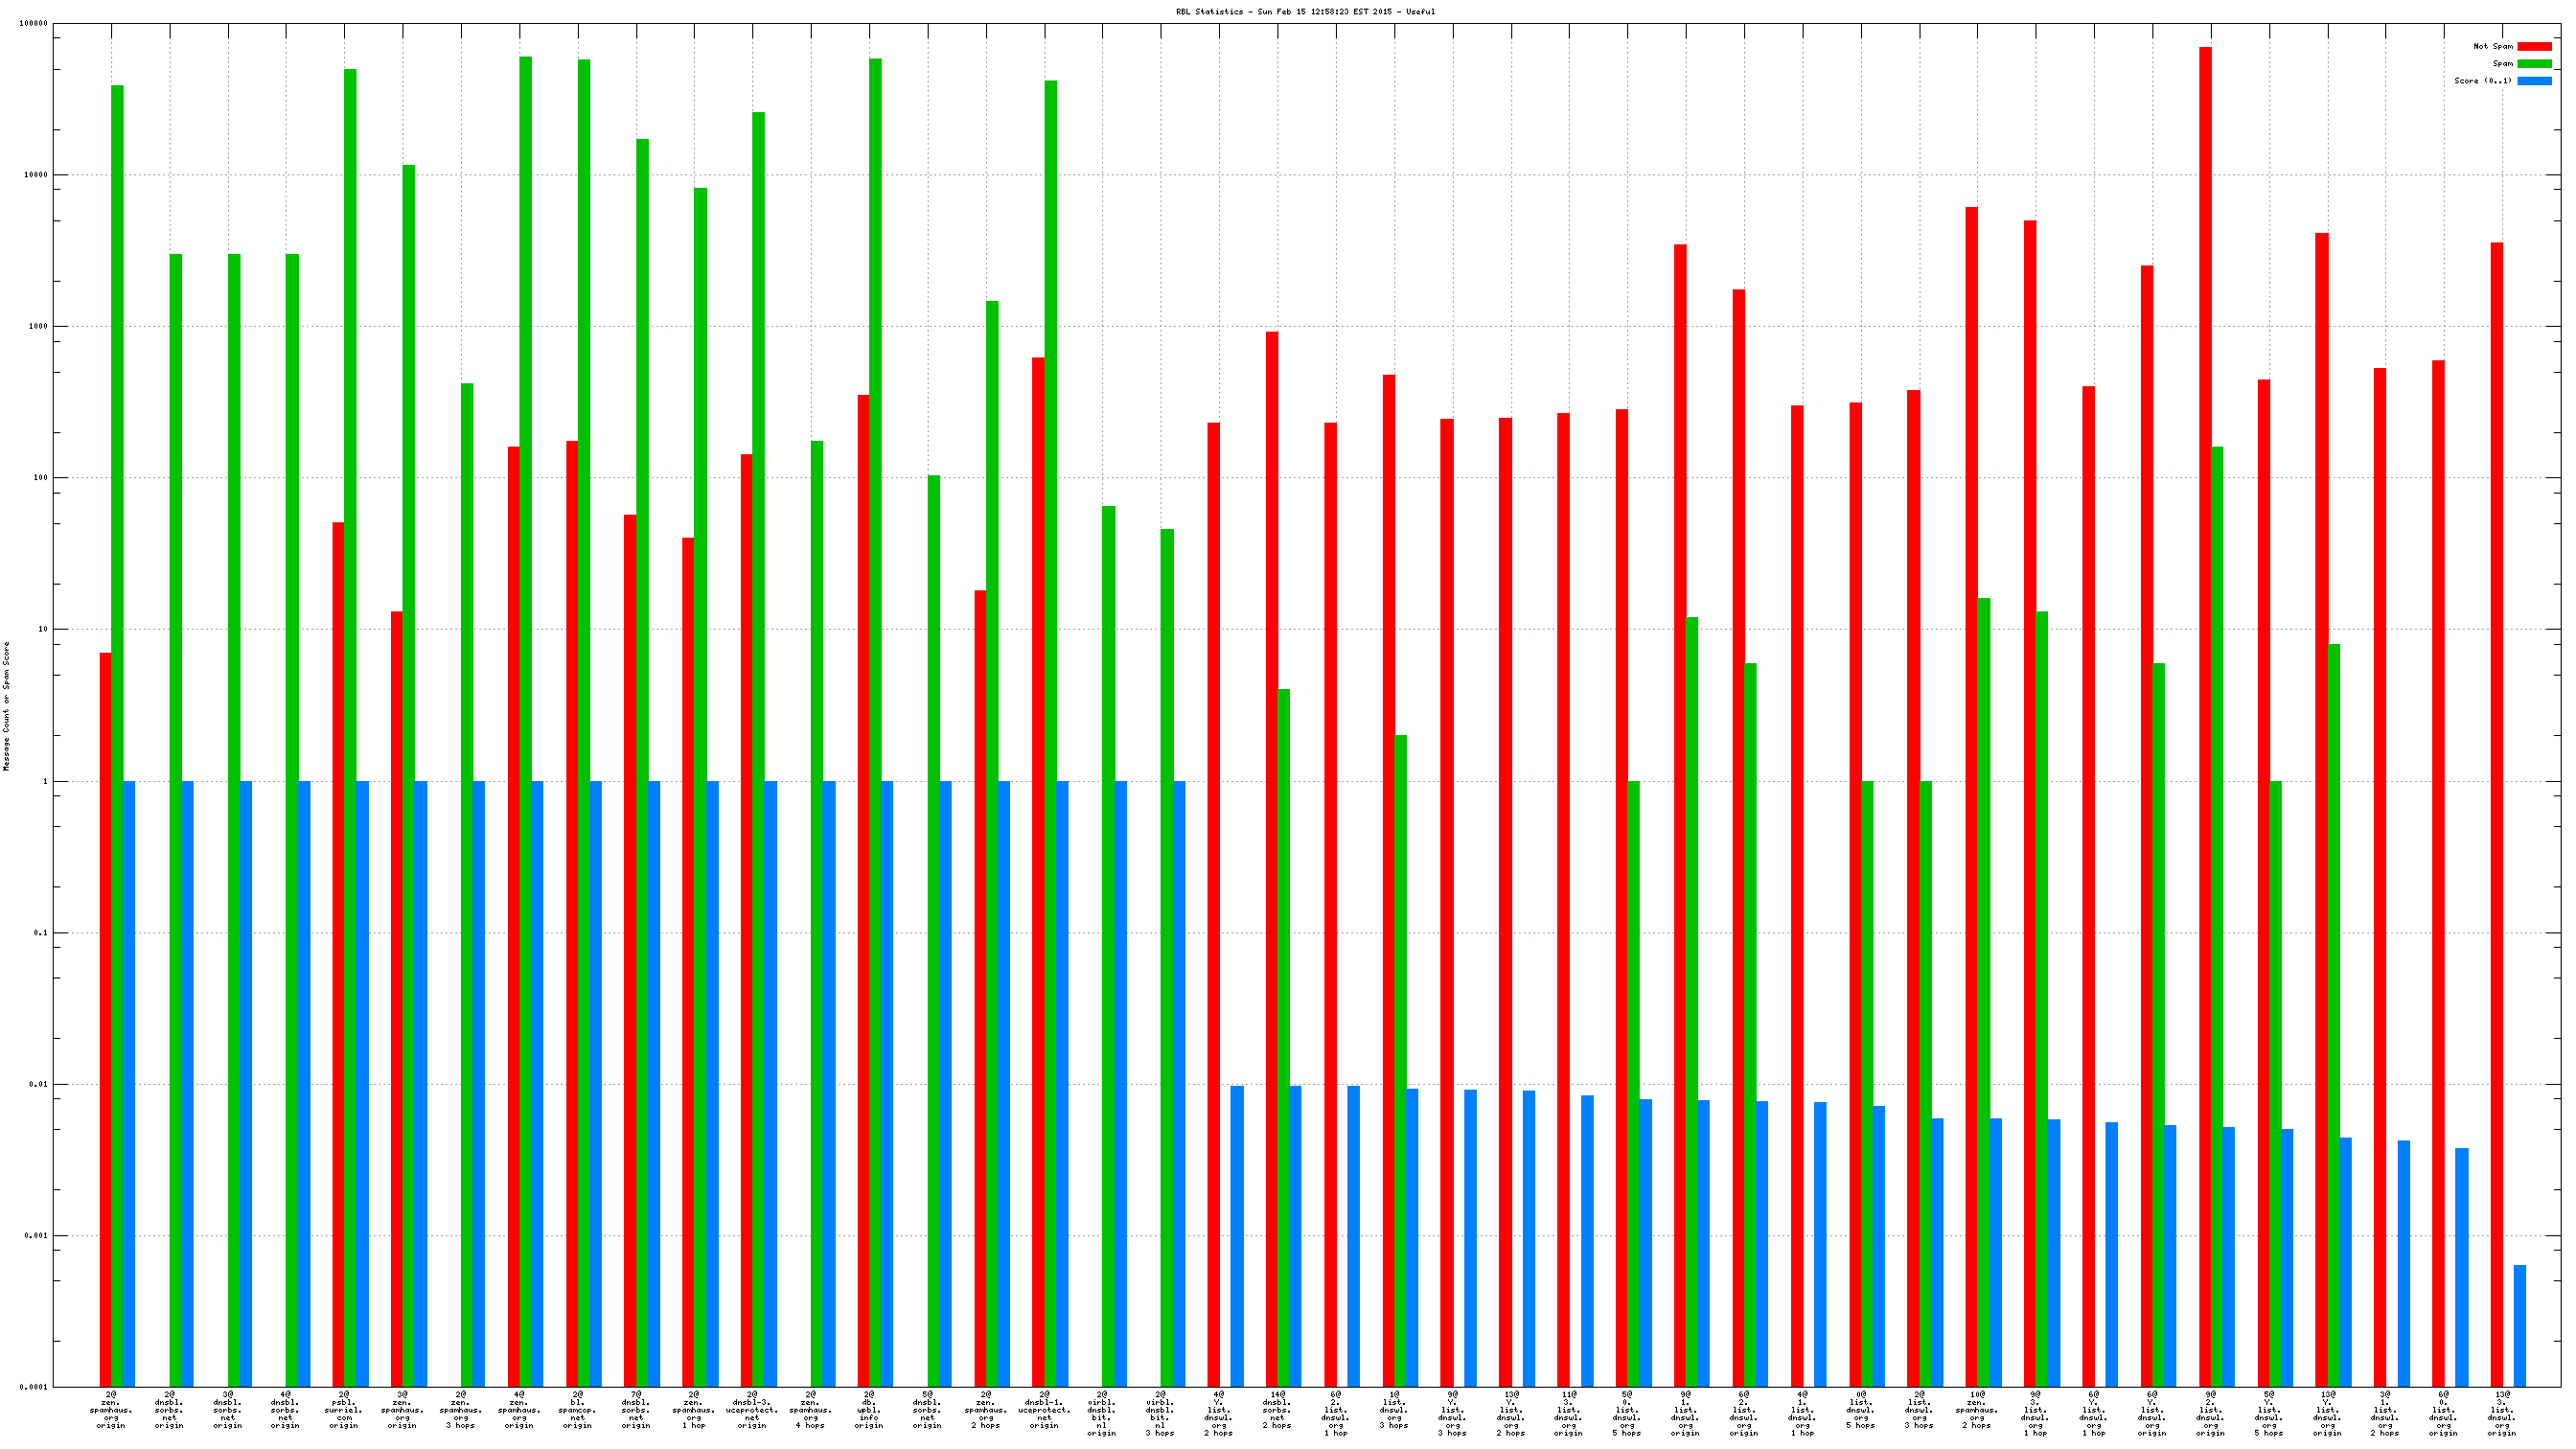
Task: Click the bl.spamcop.net origin axis label
Action: coord(577,1409)
